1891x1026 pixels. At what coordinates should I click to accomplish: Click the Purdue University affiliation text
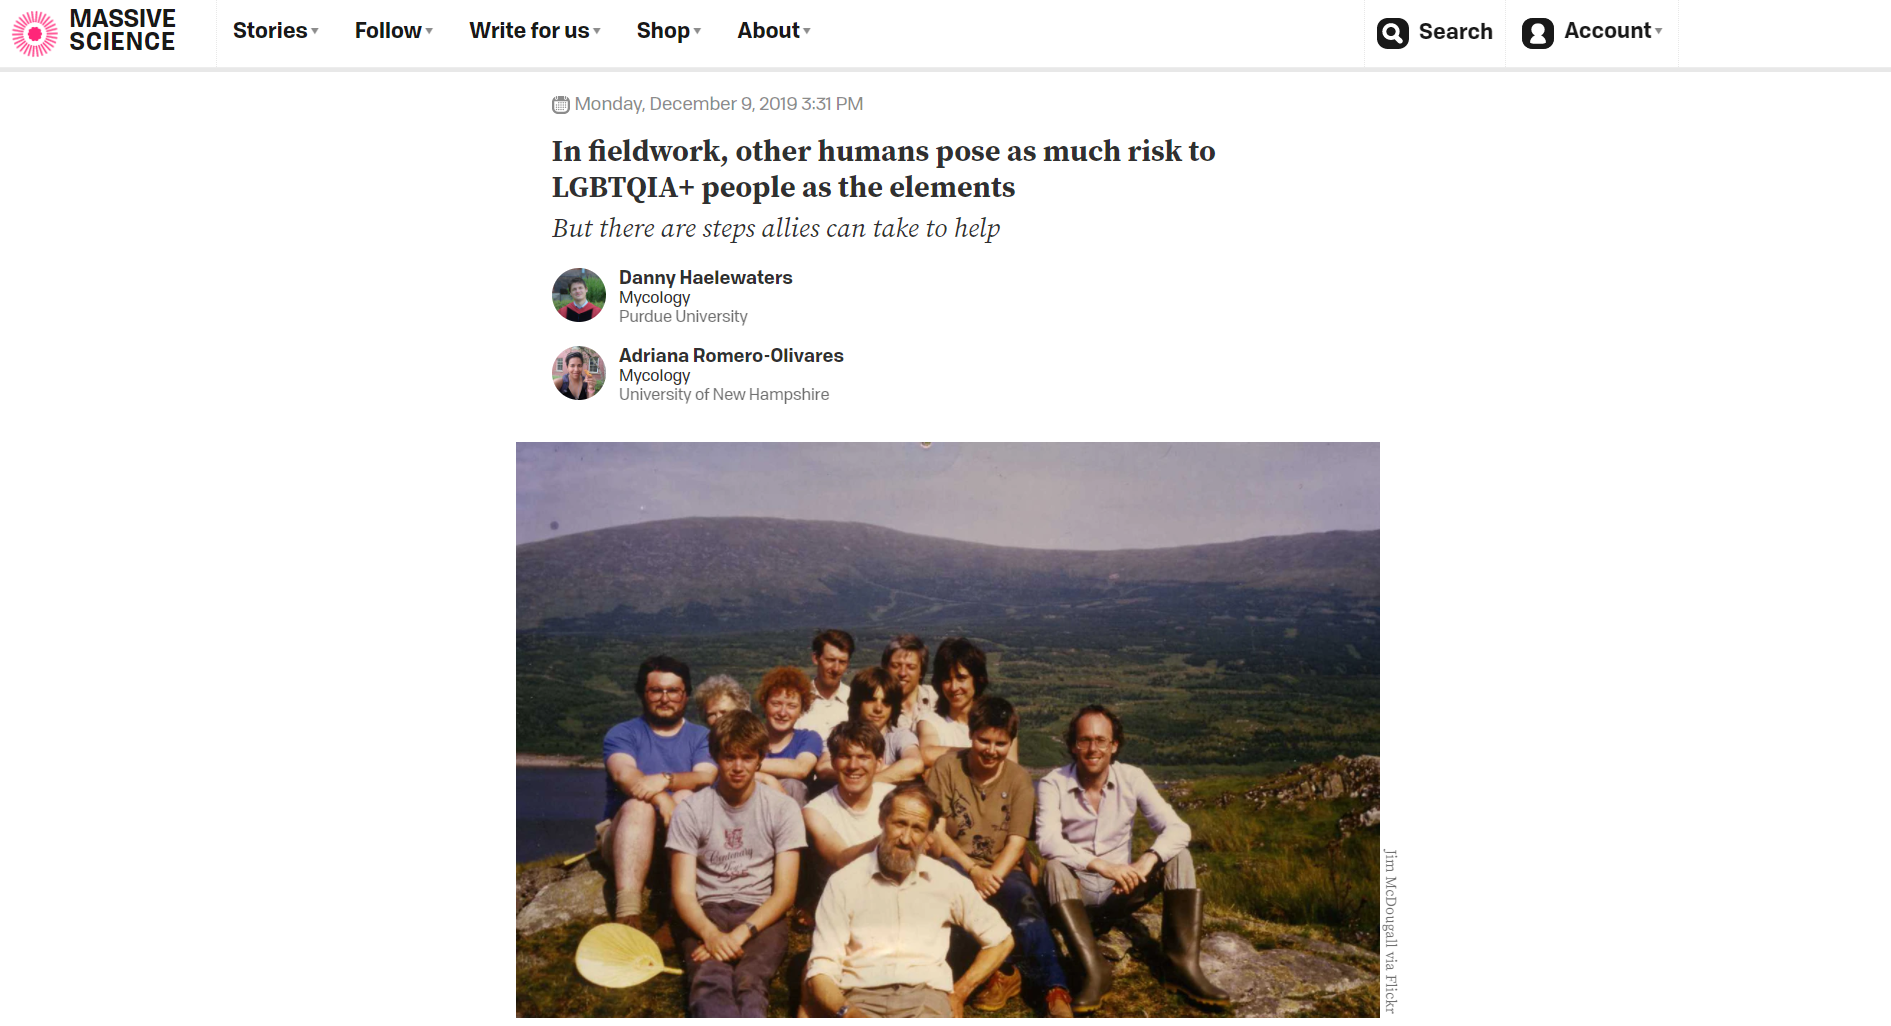[x=683, y=316]
